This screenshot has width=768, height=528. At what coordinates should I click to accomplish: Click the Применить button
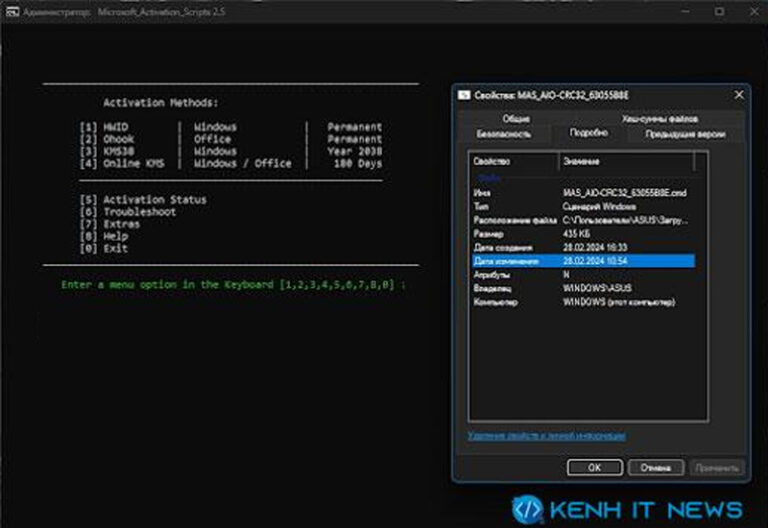(717, 468)
